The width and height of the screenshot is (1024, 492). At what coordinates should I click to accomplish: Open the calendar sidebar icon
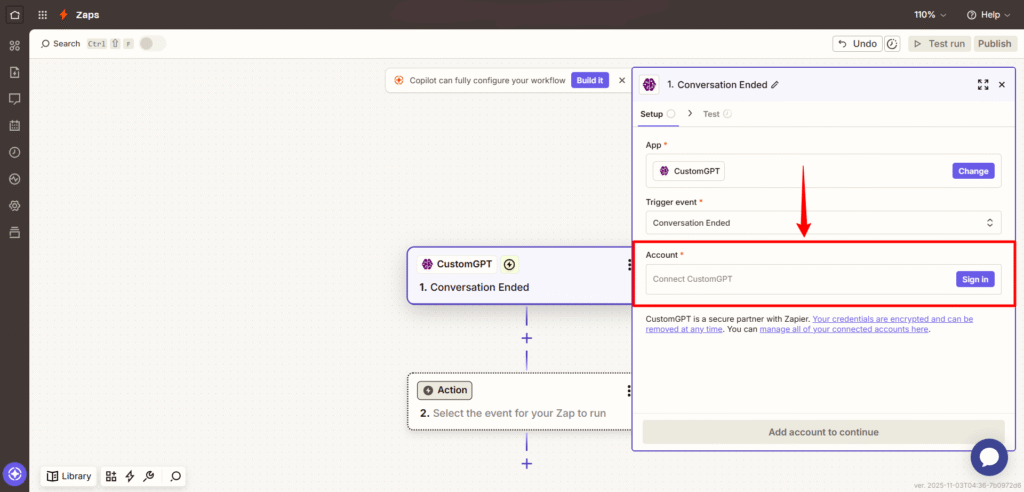coord(14,125)
